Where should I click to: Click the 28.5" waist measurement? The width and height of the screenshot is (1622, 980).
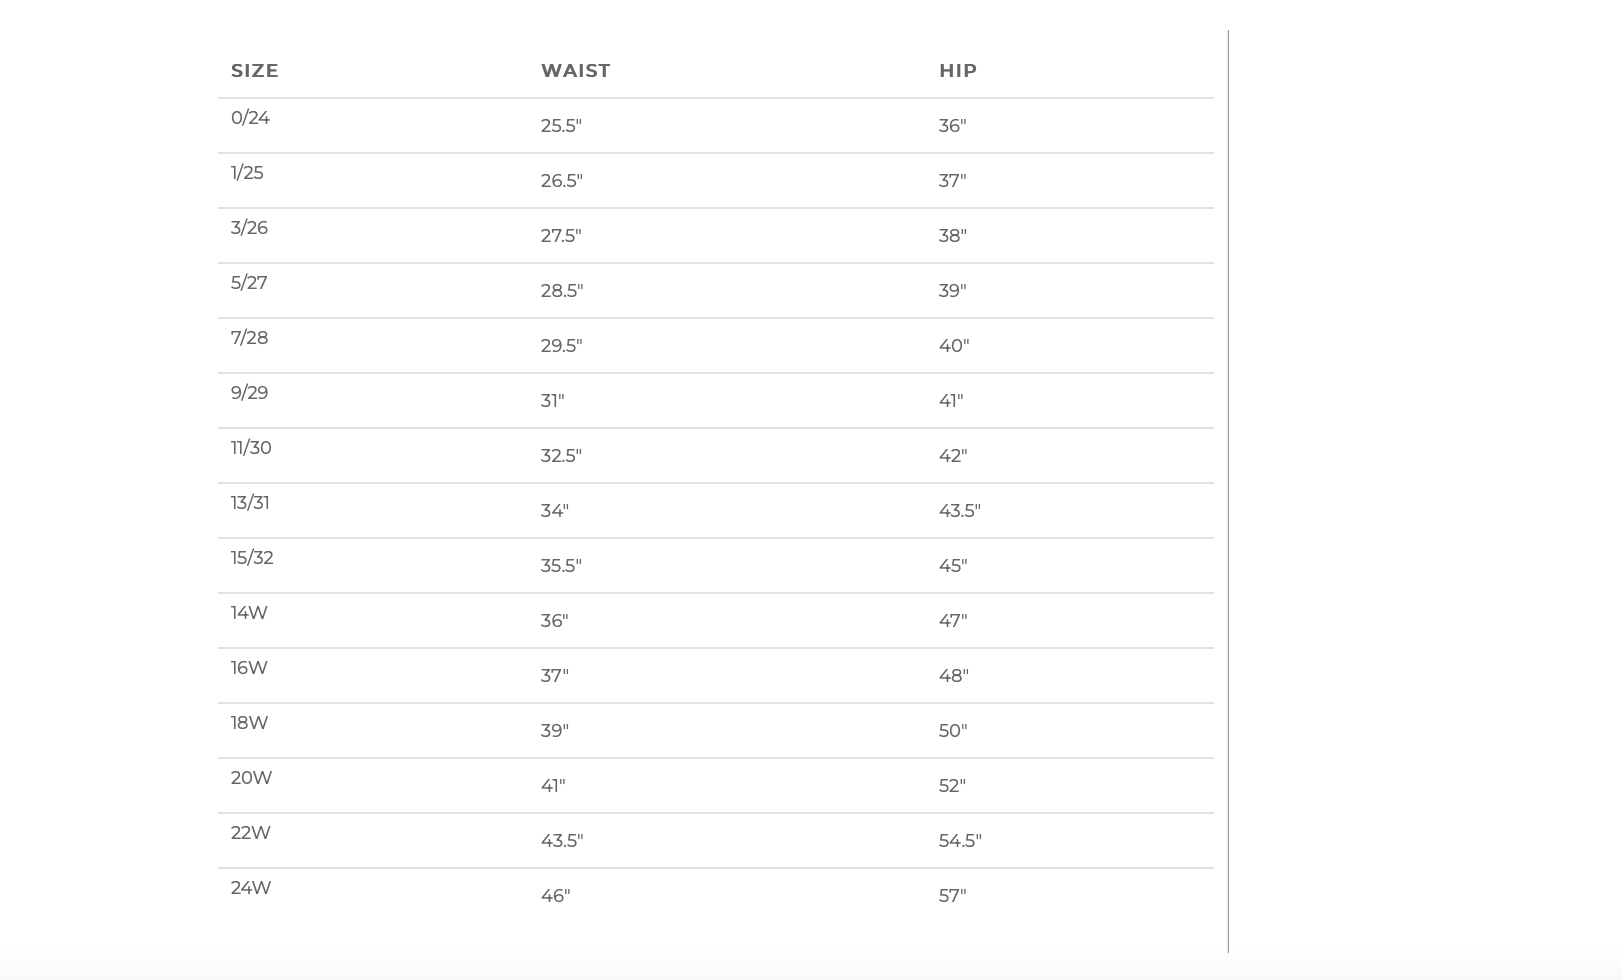click(x=562, y=291)
